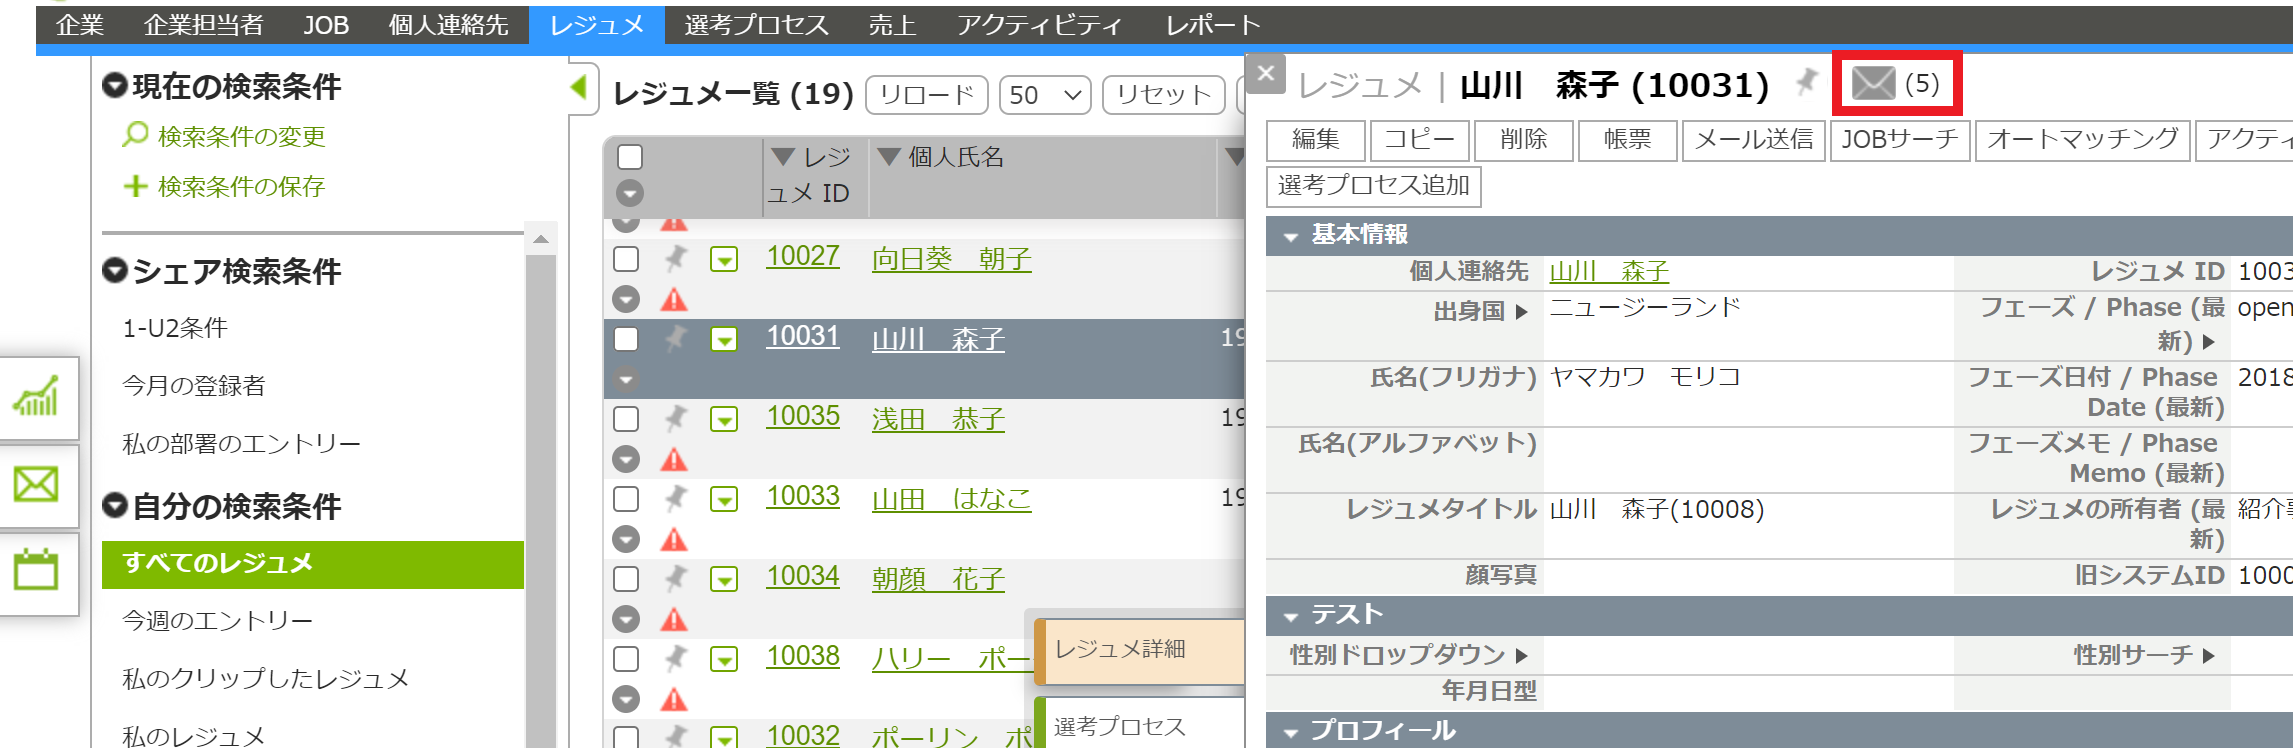Click the magnifier icon for 検索条件の変更
Image resolution: width=2293 pixels, height=748 pixels.
click(x=135, y=135)
